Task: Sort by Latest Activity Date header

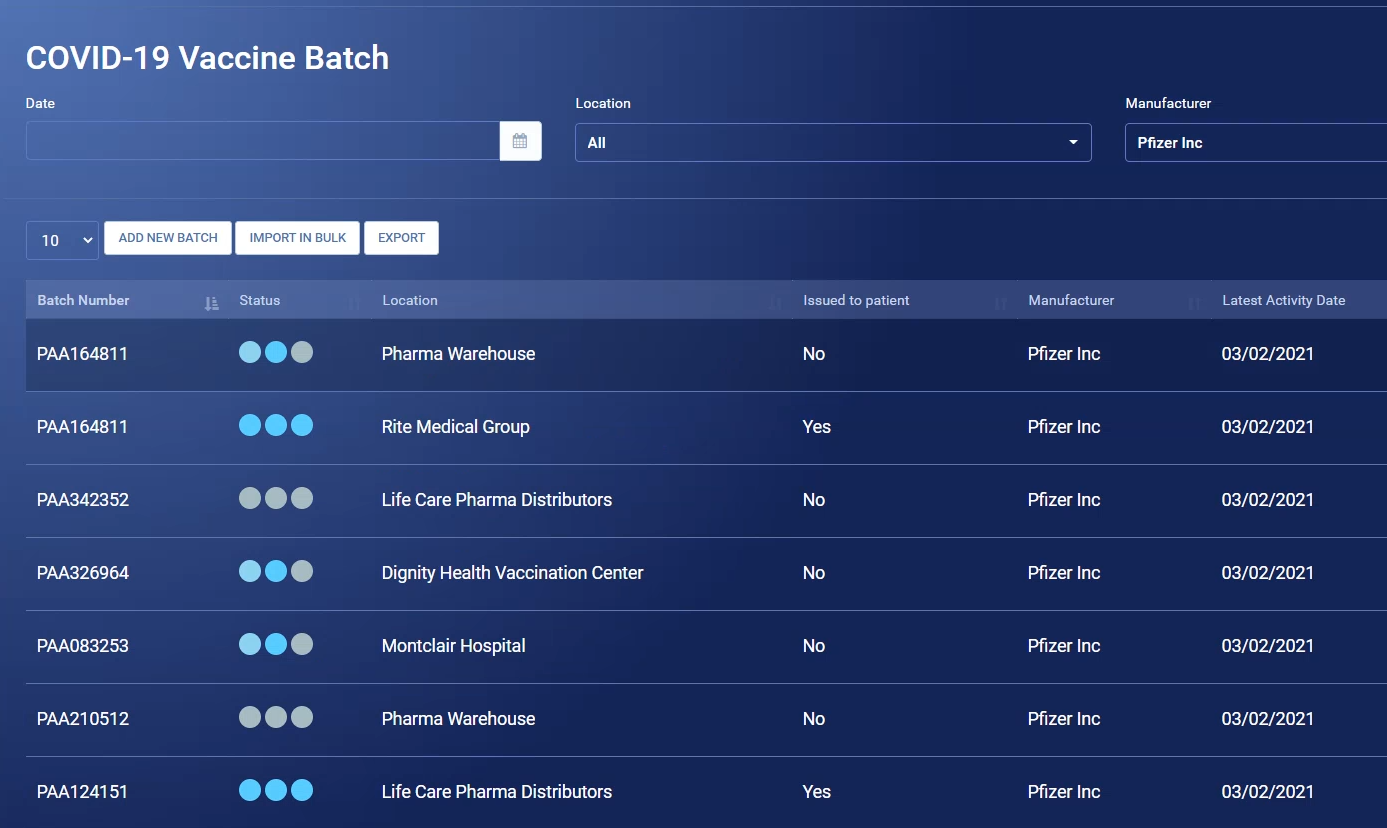Action: tap(1283, 301)
